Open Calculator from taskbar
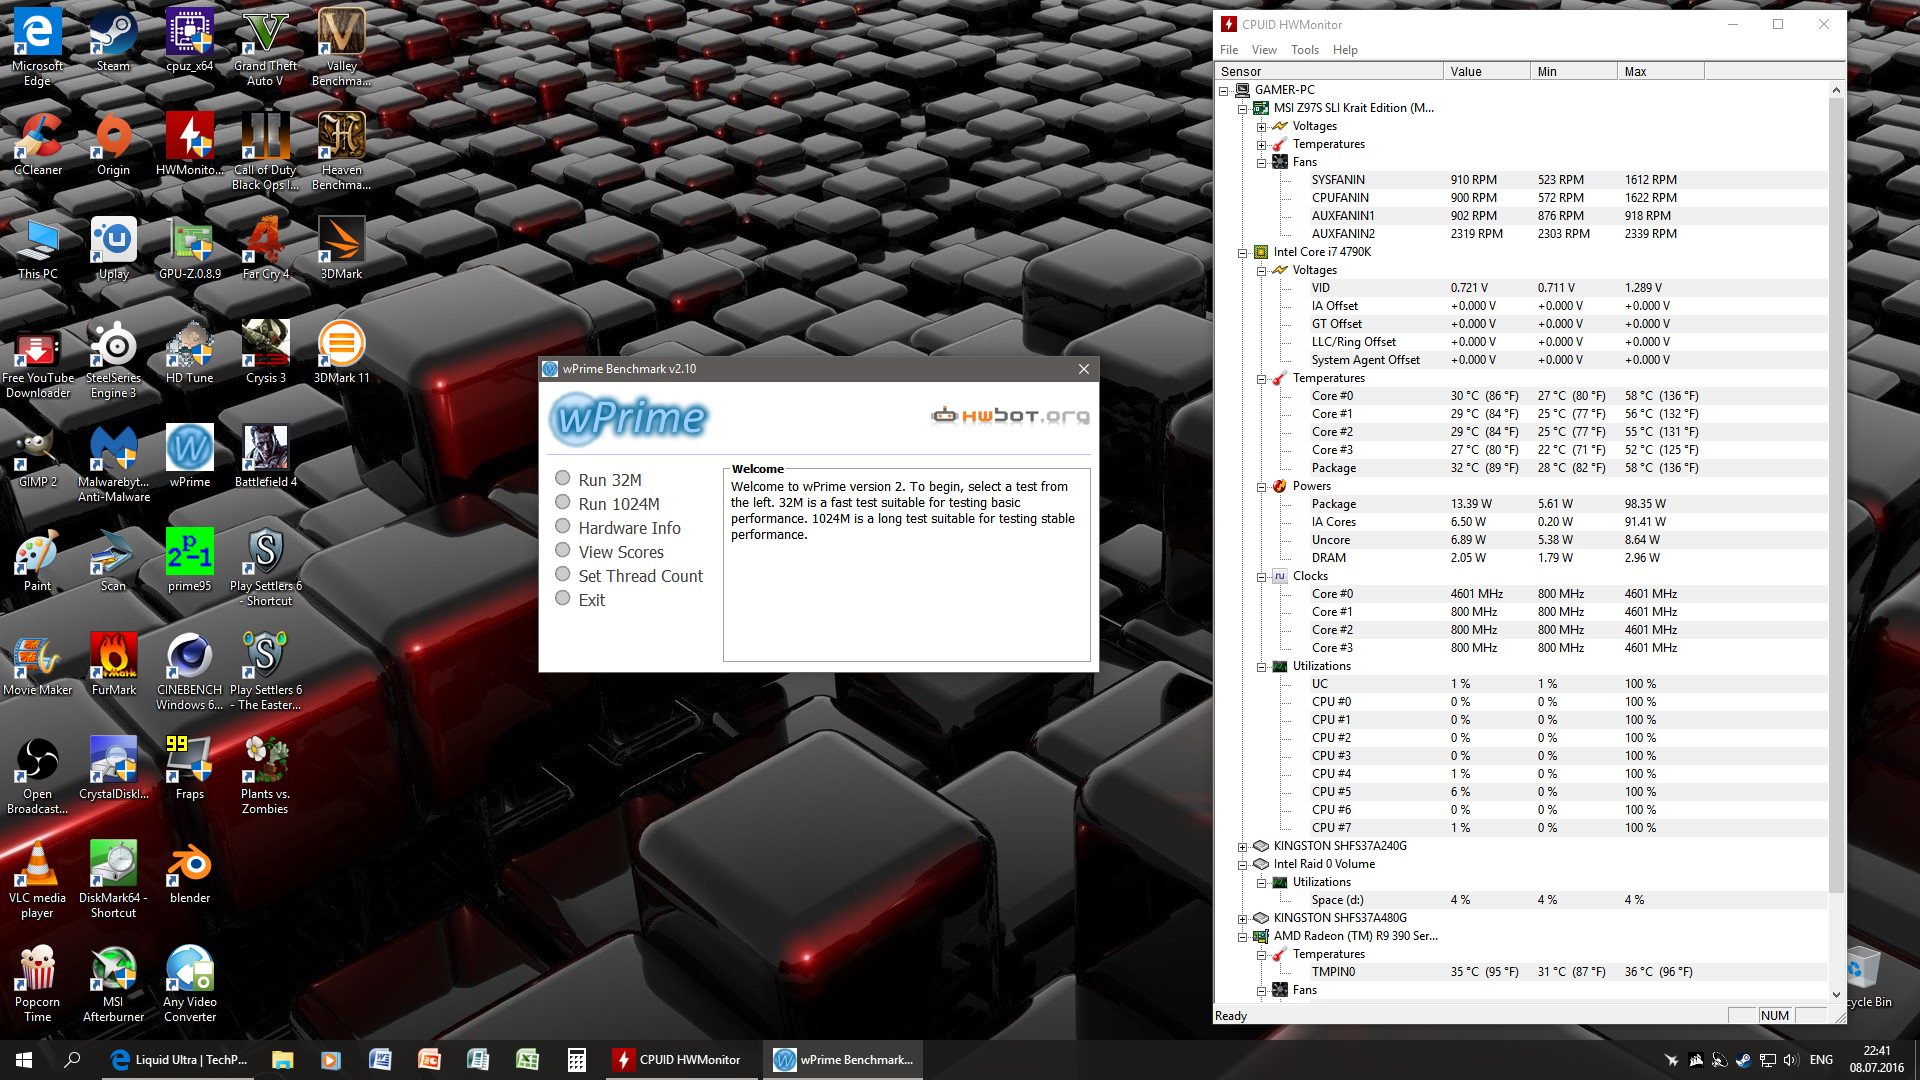This screenshot has width=1920, height=1080. pos(576,1060)
